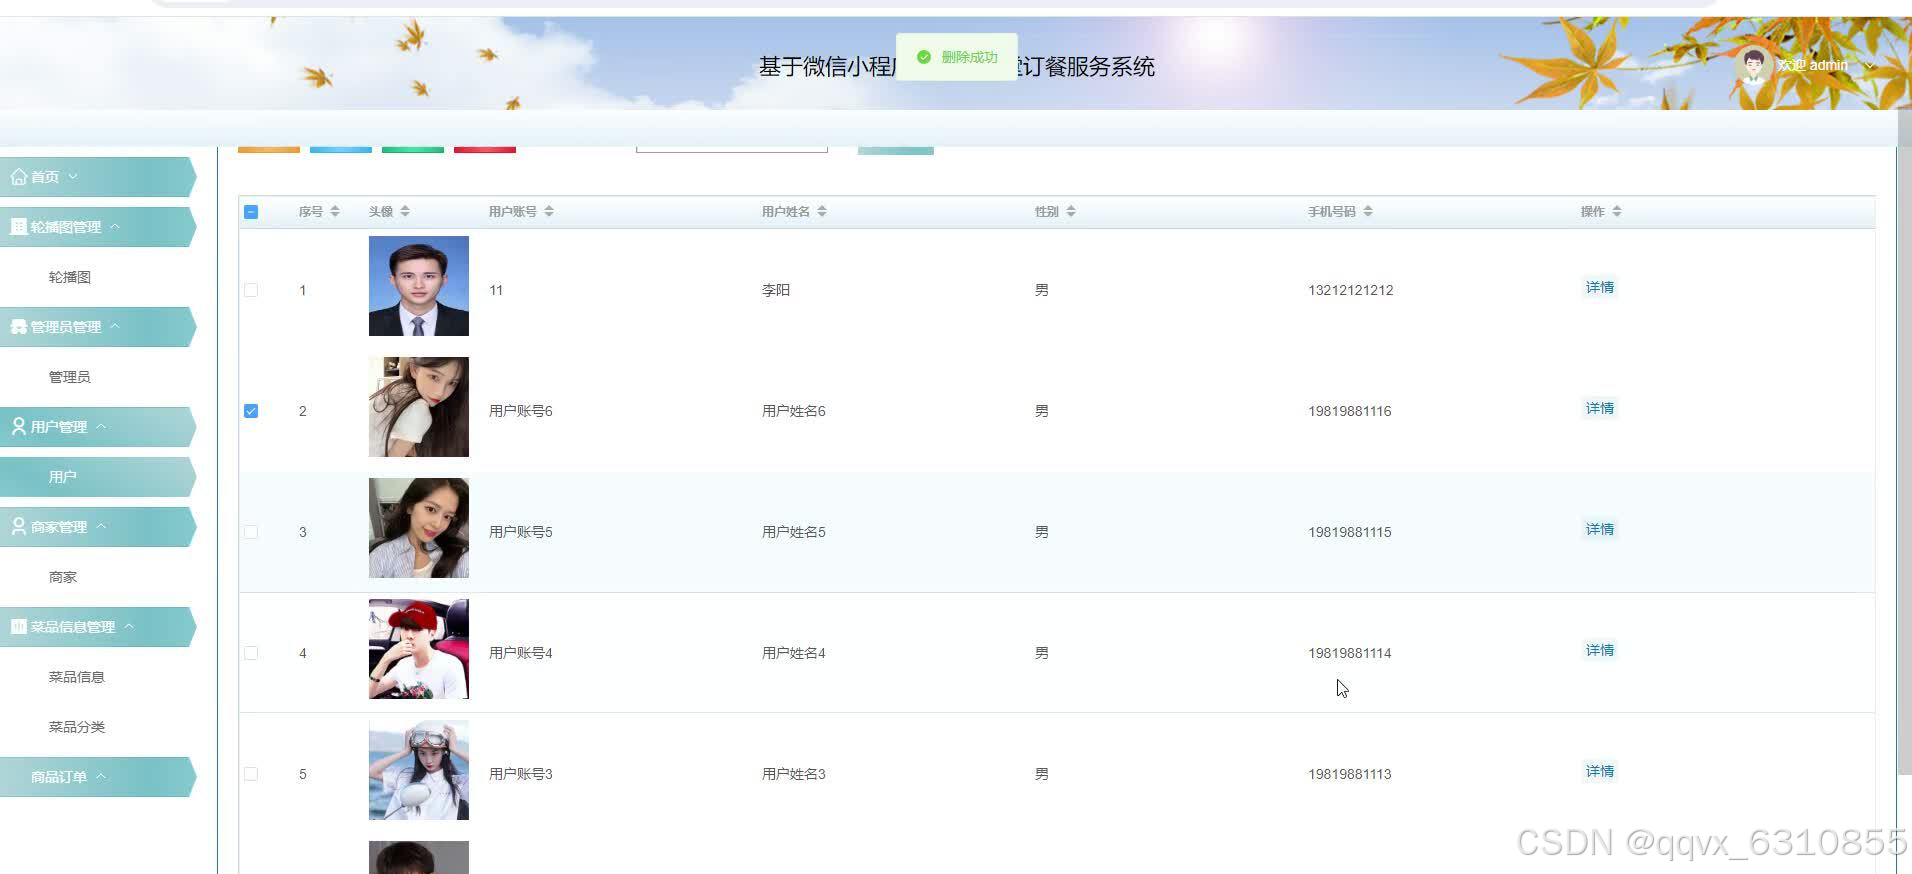Open 详情 for 用户账号5
This screenshot has height=874, width=1912.
[x=1600, y=529]
